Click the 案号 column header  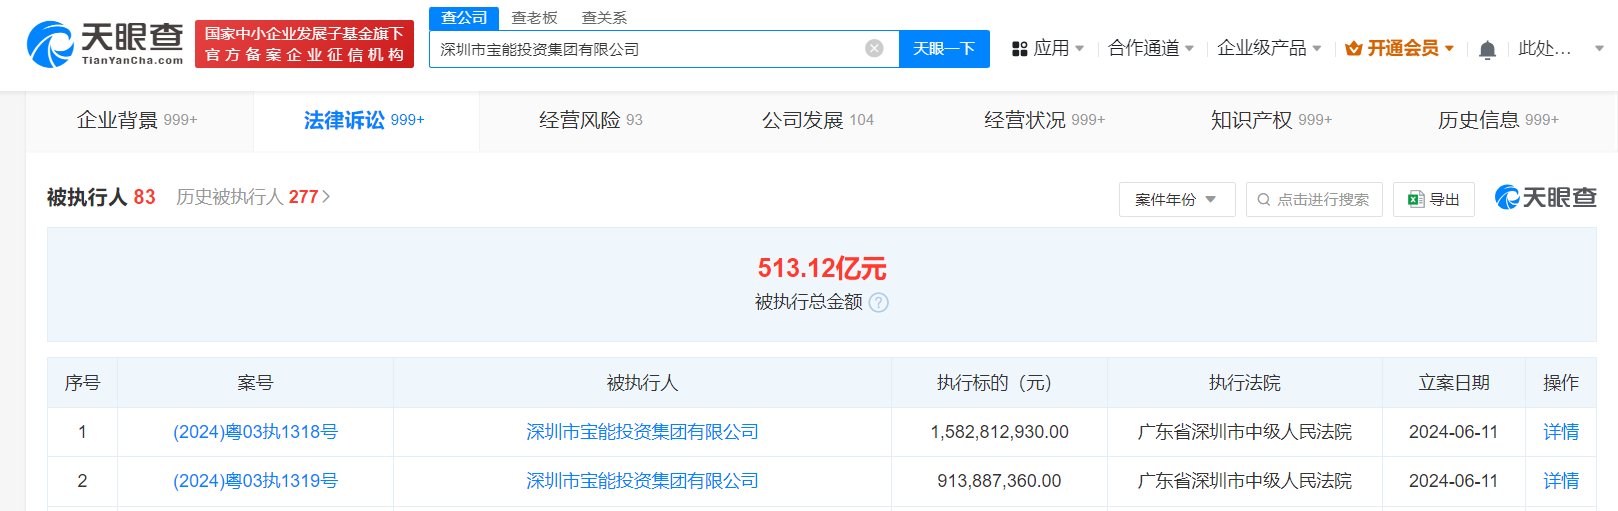255,383
